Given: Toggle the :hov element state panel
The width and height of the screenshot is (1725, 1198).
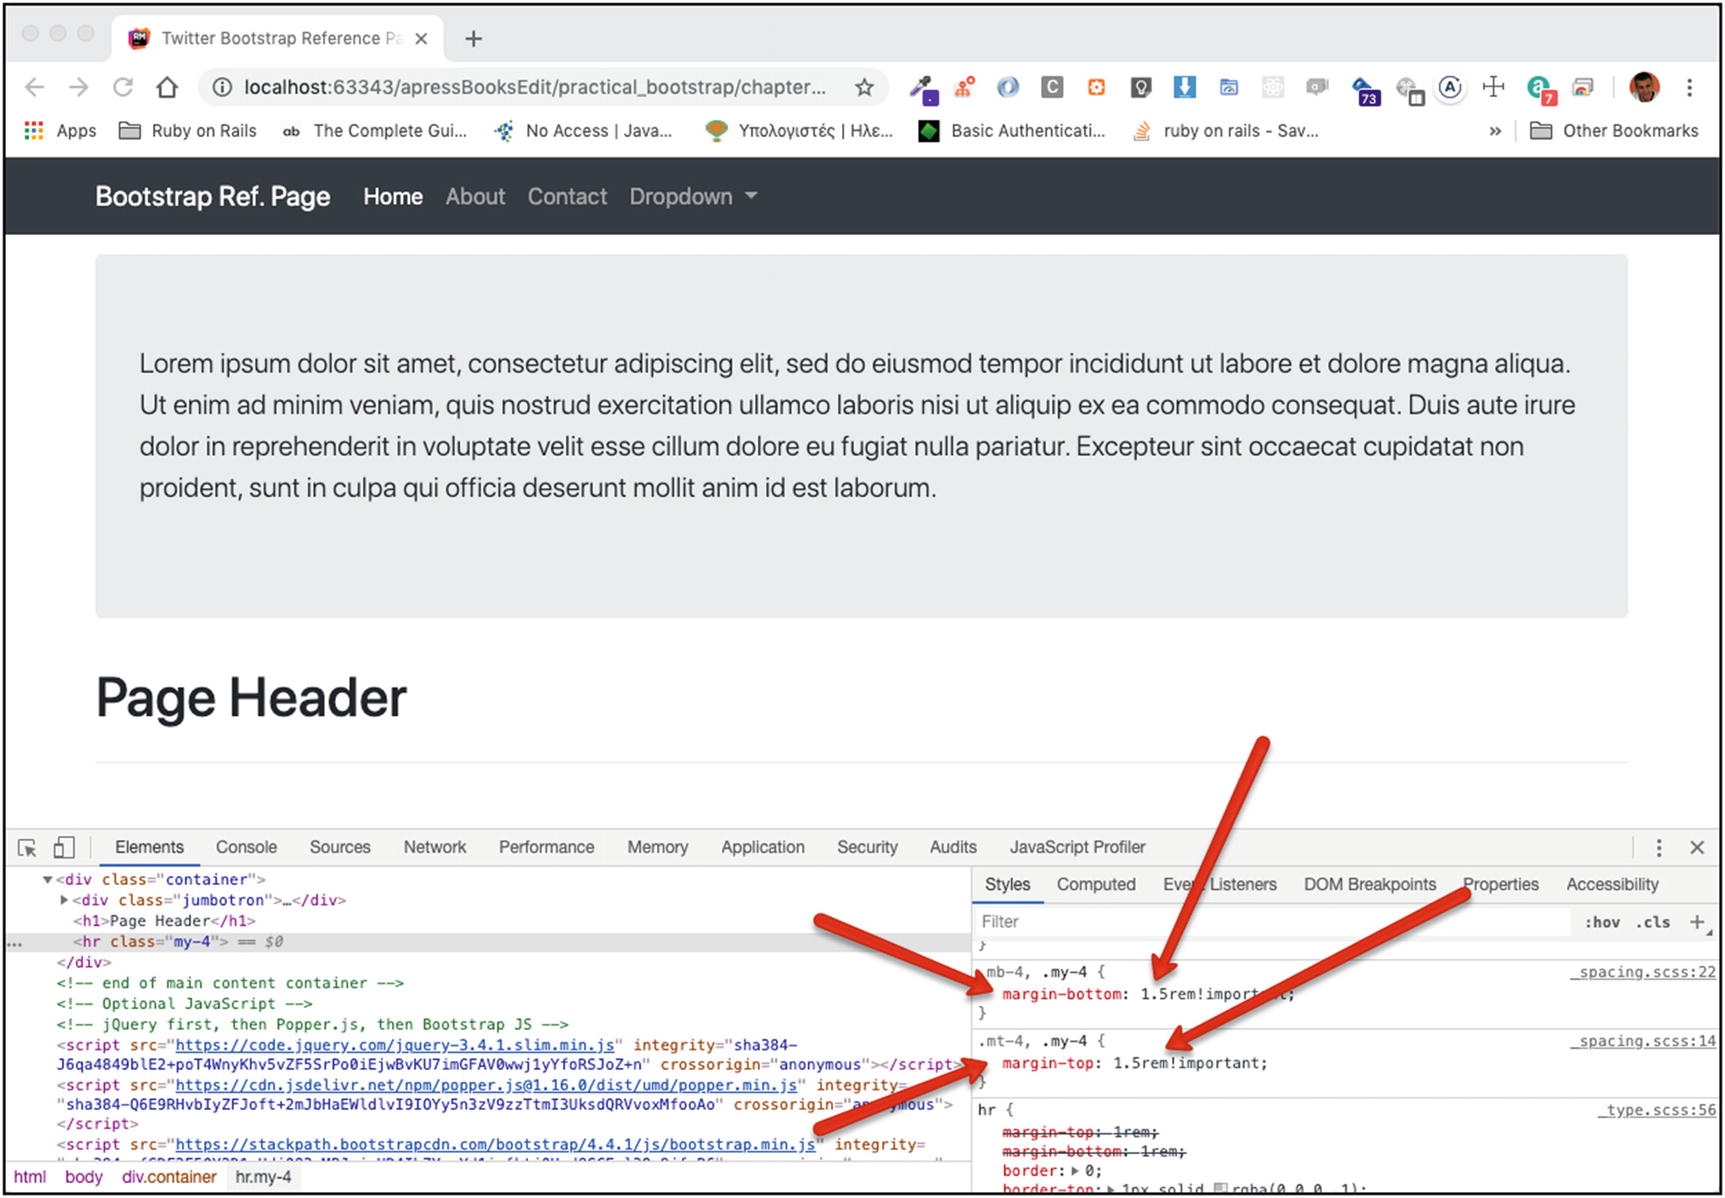Looking at the screenshot, I should (x=1602, y=922).
